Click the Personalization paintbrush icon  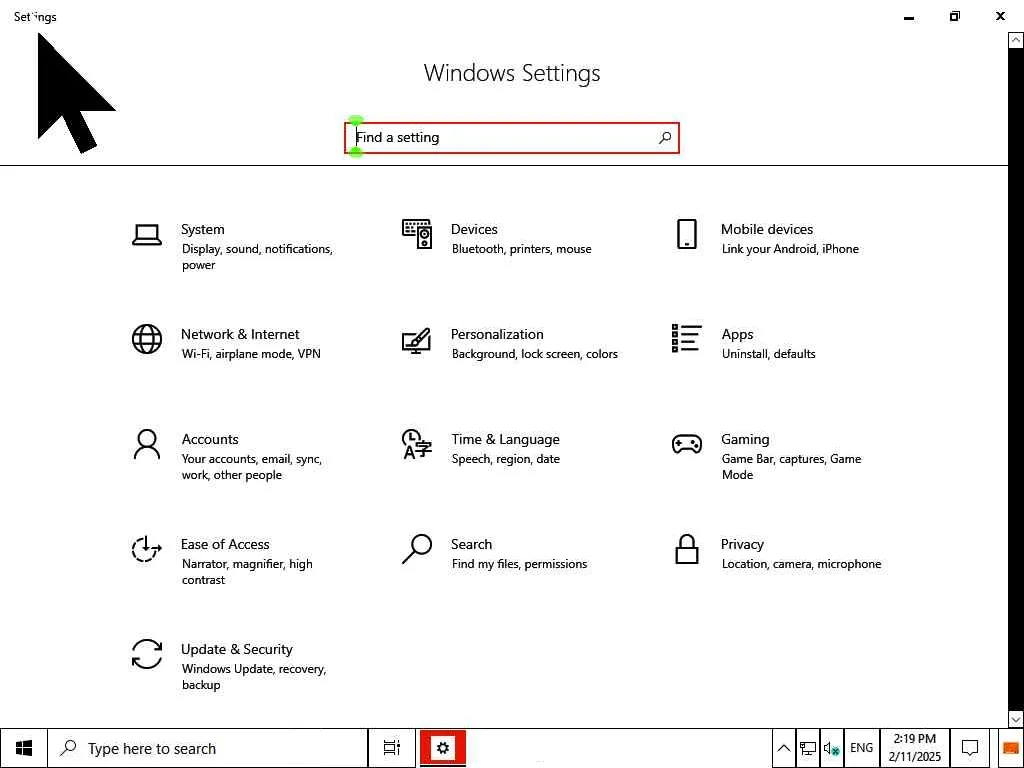point(417,340)
